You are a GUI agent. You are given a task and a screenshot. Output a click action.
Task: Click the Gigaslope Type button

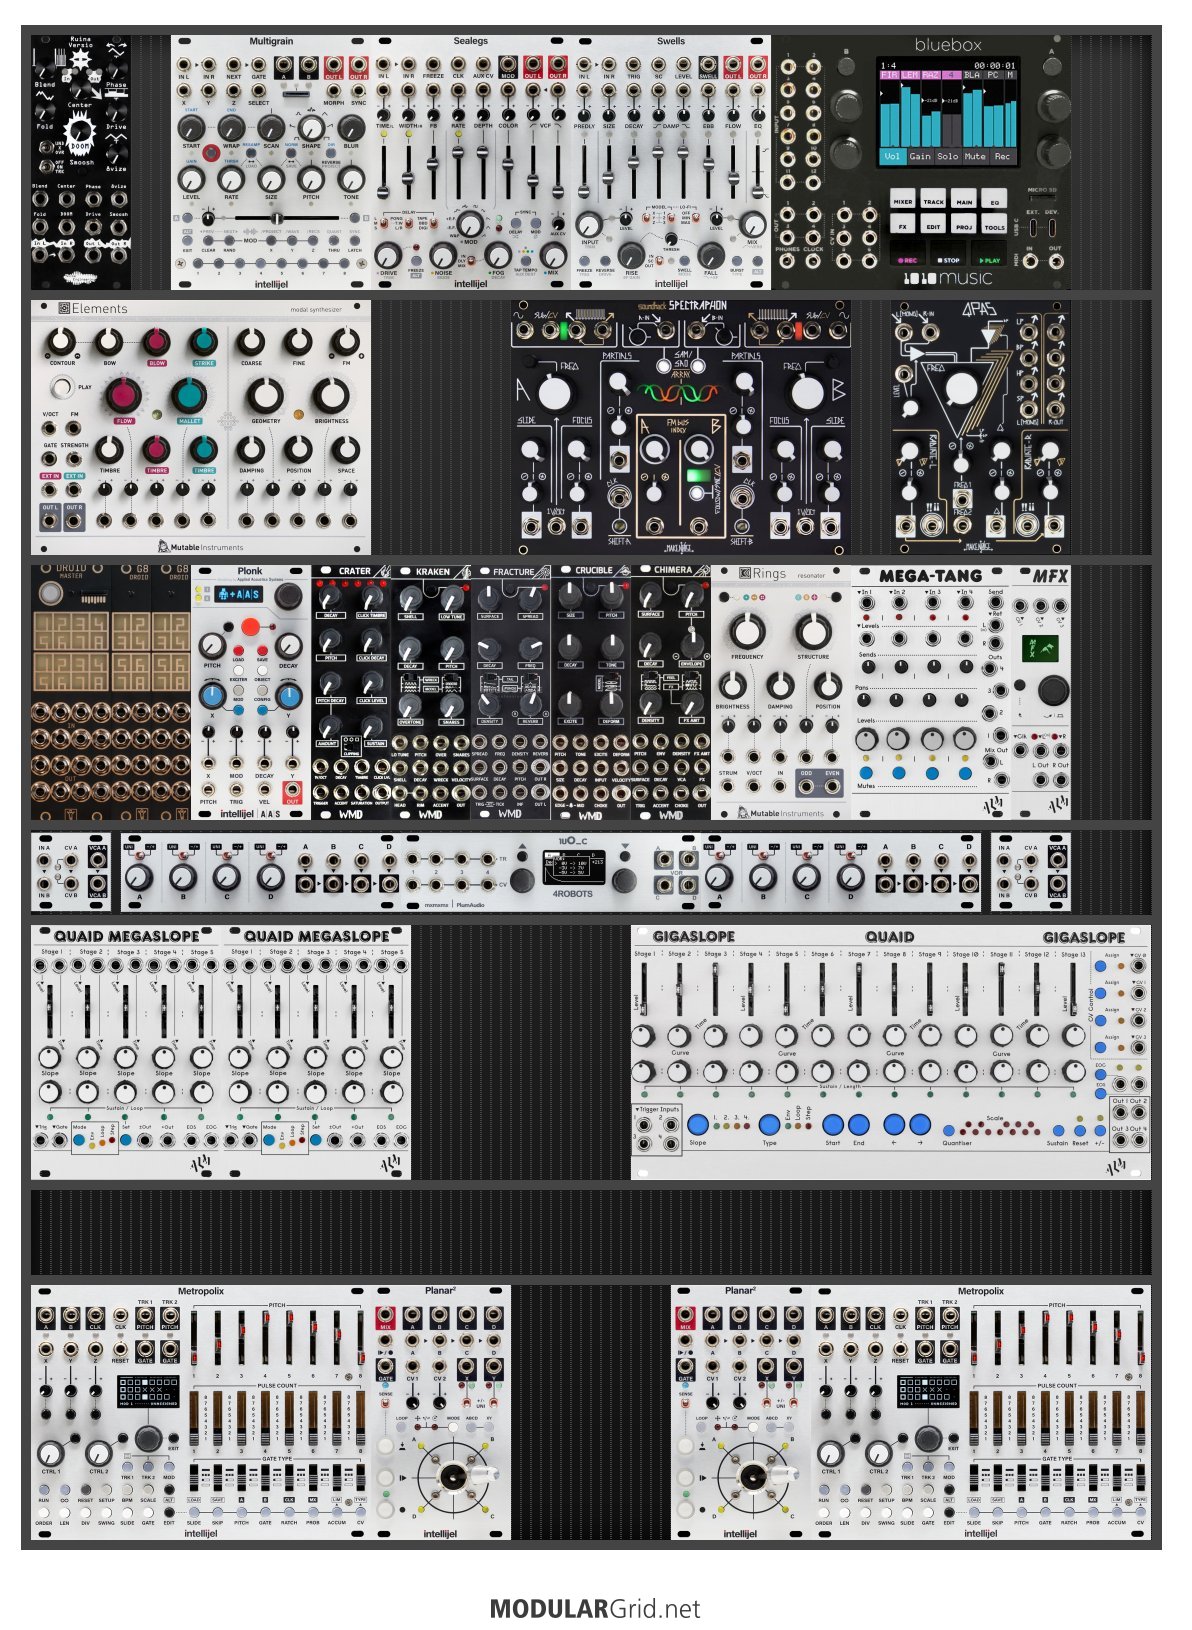[x=769, y=1125]
